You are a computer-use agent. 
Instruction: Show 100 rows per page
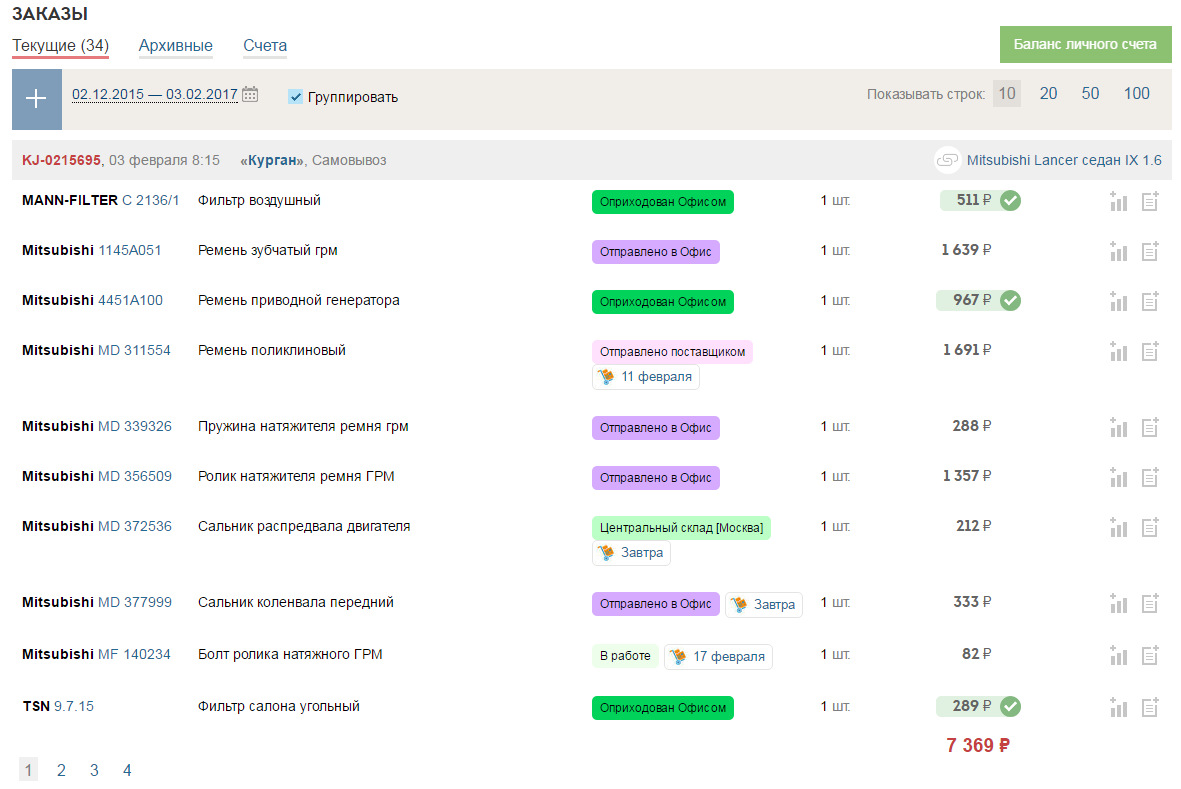point(1136,94)
